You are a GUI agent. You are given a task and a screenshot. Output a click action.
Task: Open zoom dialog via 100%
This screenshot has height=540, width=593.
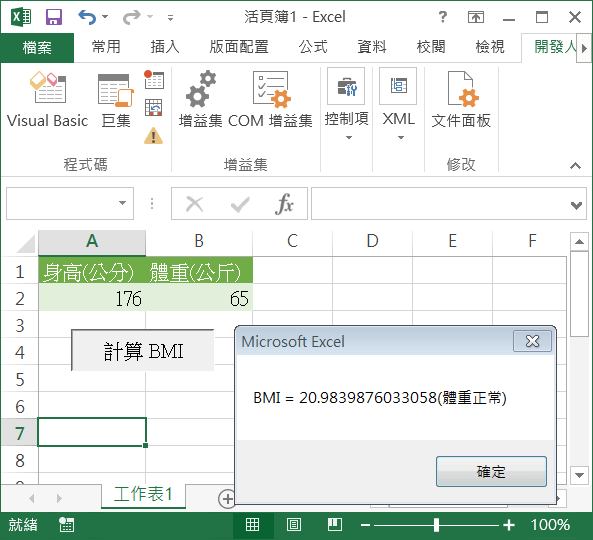tap(550, 525)
